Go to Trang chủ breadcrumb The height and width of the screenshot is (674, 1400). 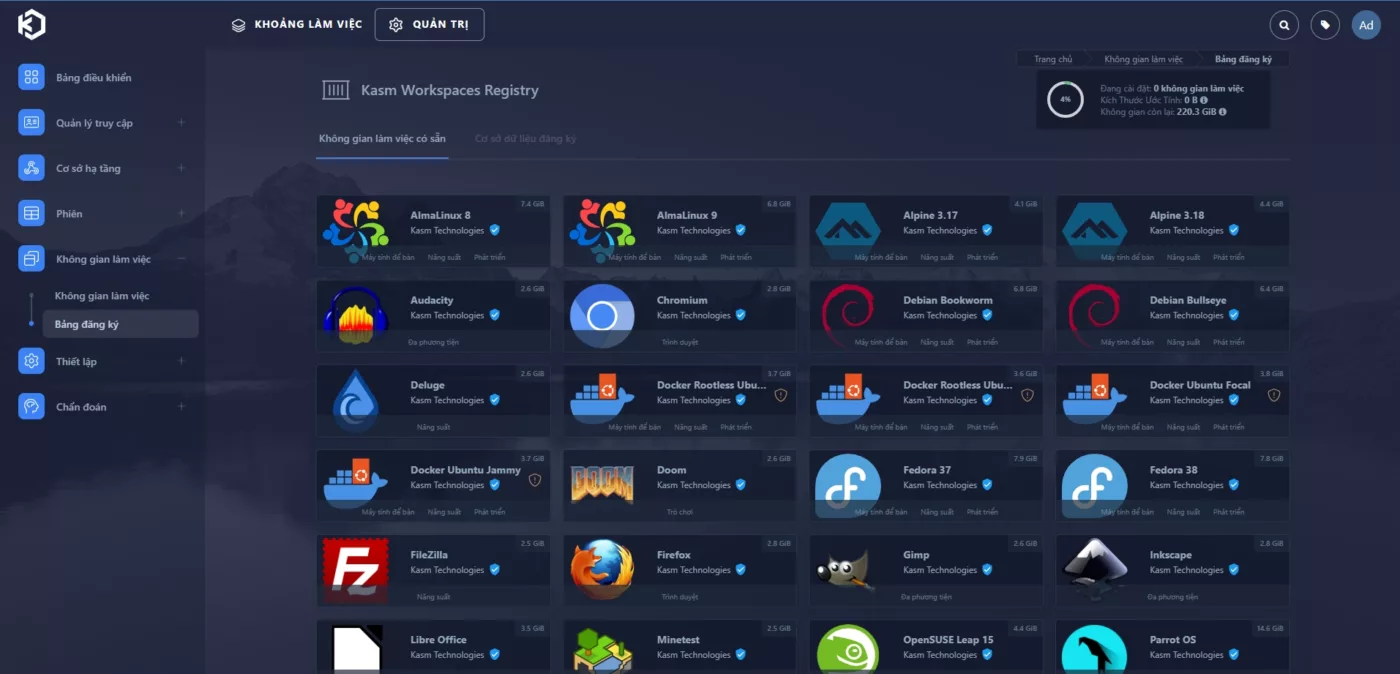tap(1053, 59)
